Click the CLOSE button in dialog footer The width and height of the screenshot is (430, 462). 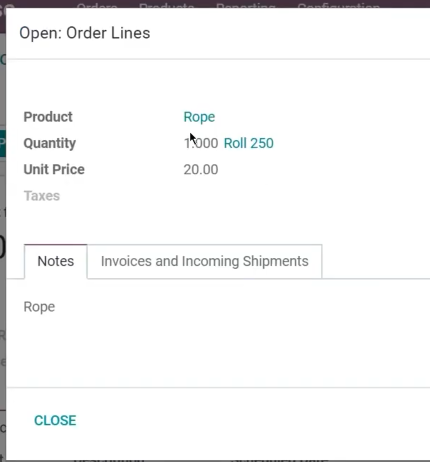(x=55, y=420)
